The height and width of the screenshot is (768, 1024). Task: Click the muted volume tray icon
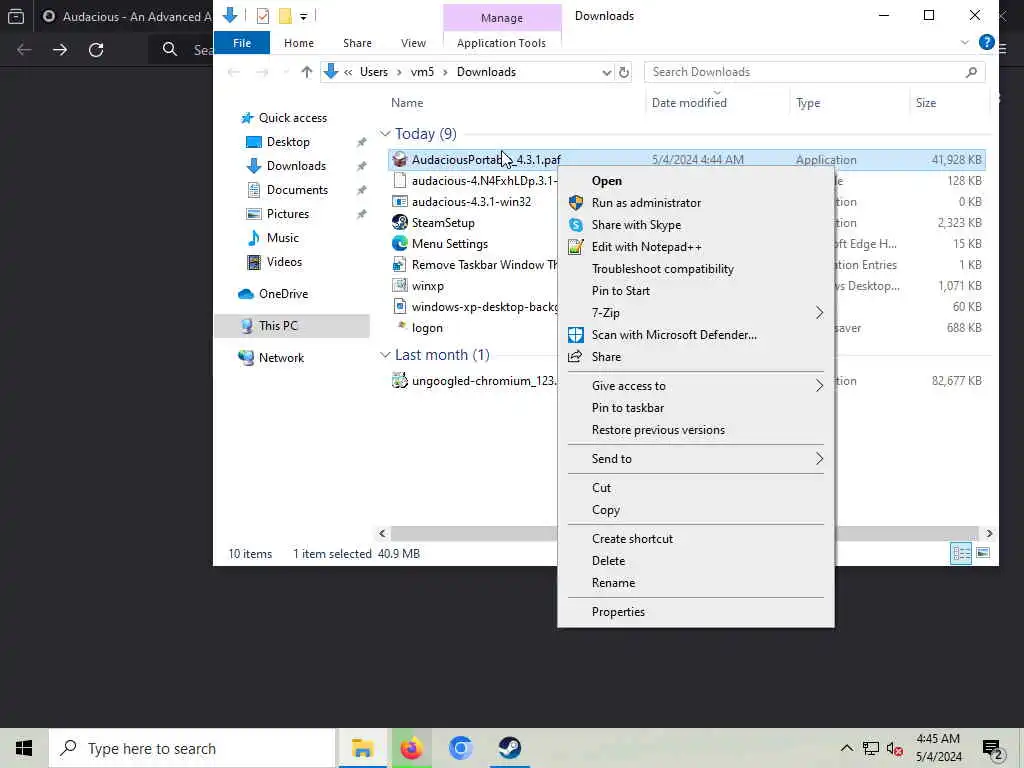[895, 748]
